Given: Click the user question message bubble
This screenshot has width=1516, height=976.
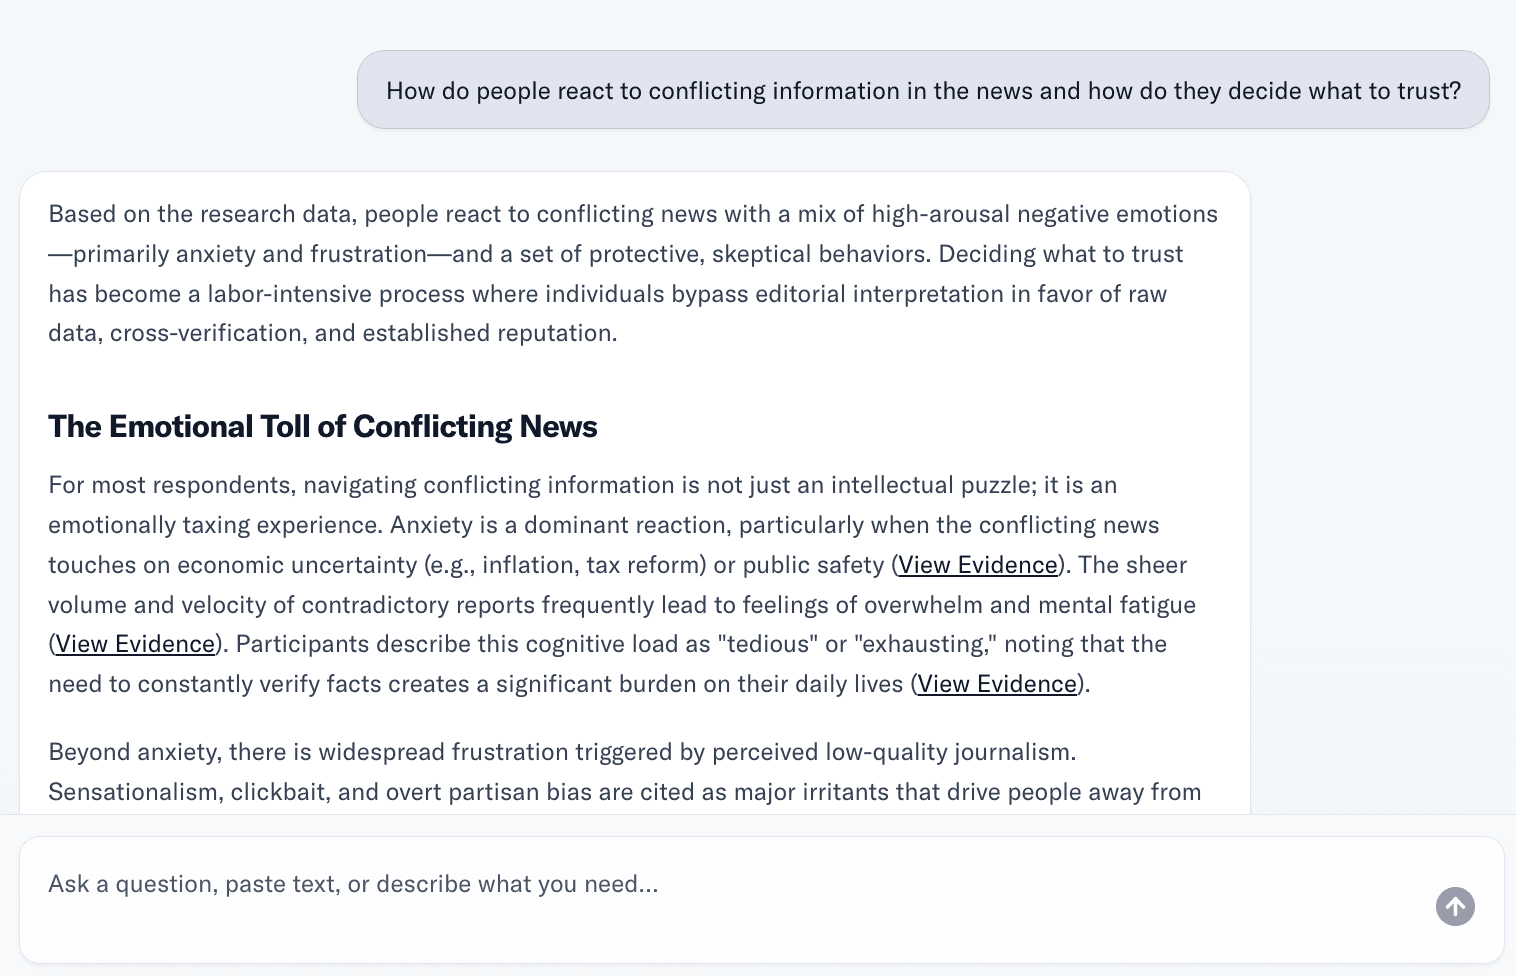Looking at the screenshot, I should click(922, 91).
